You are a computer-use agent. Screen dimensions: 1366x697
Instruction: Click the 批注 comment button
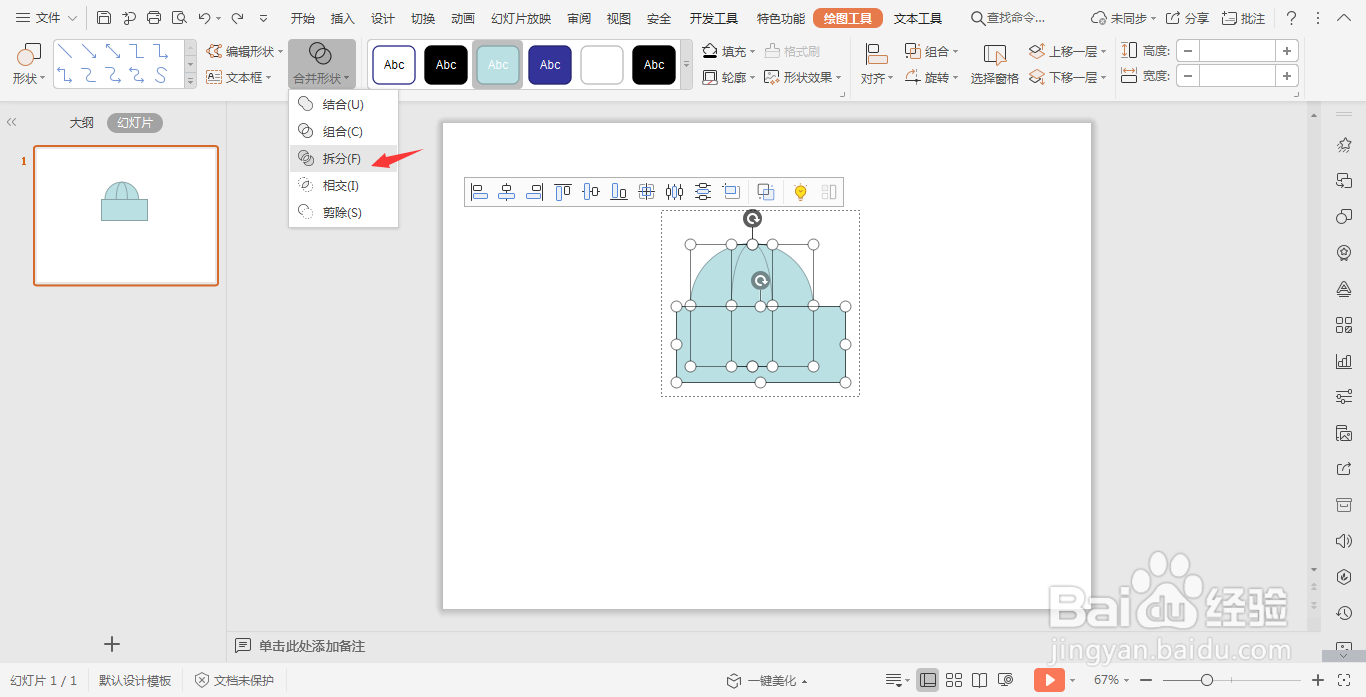[1243, 18]
